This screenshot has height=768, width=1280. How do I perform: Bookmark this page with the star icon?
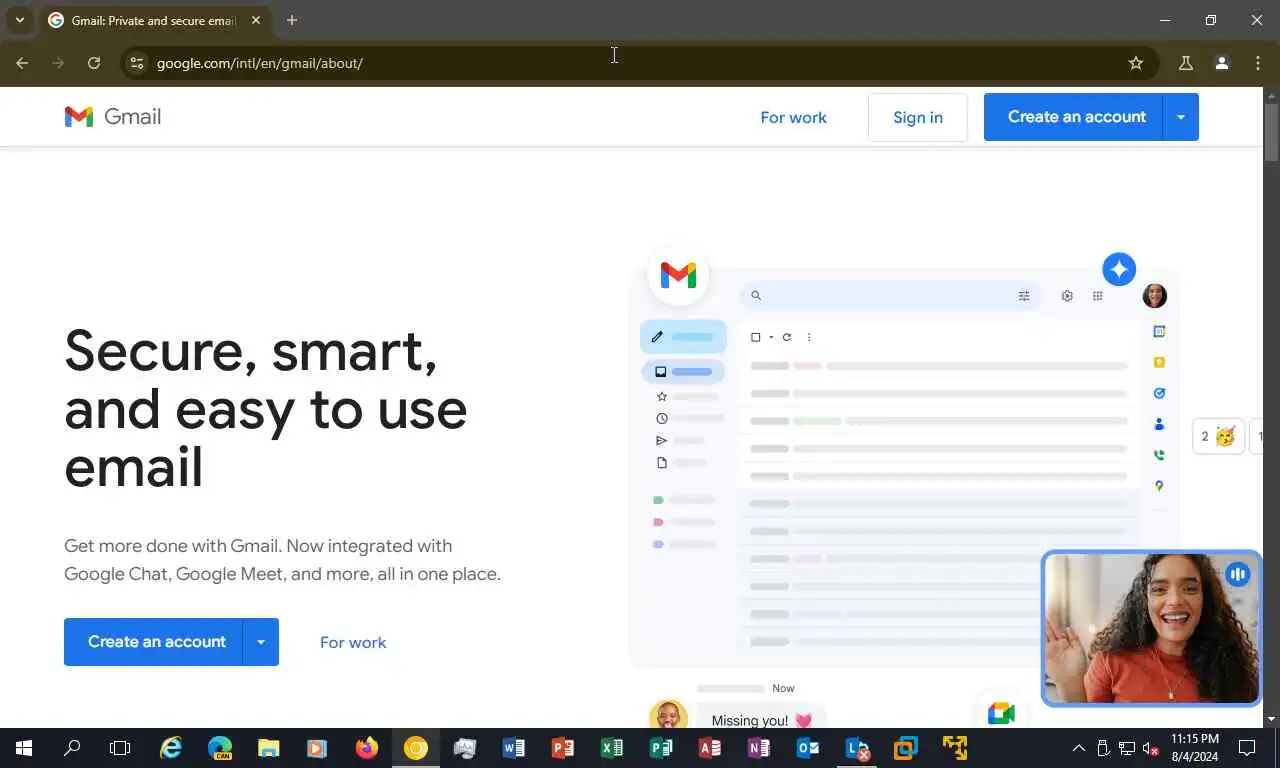(1136, 63)
